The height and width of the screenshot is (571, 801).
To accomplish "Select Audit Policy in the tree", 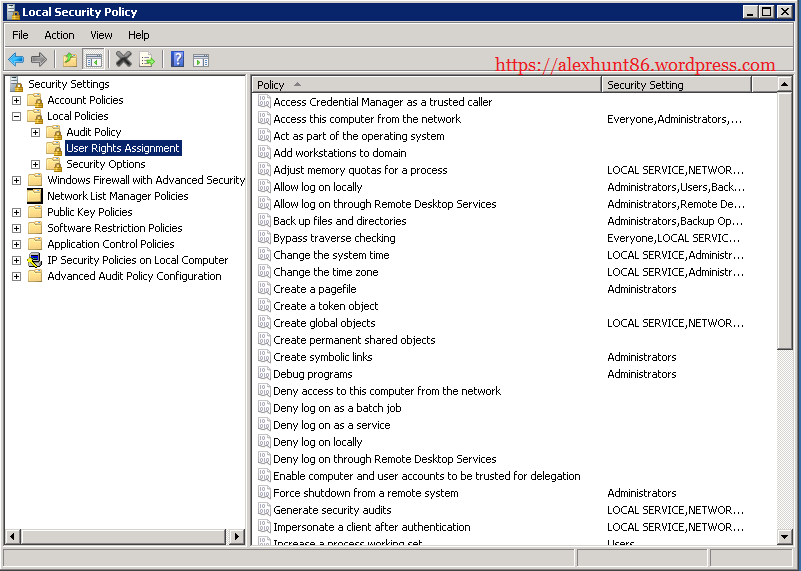I will [93, 132].
